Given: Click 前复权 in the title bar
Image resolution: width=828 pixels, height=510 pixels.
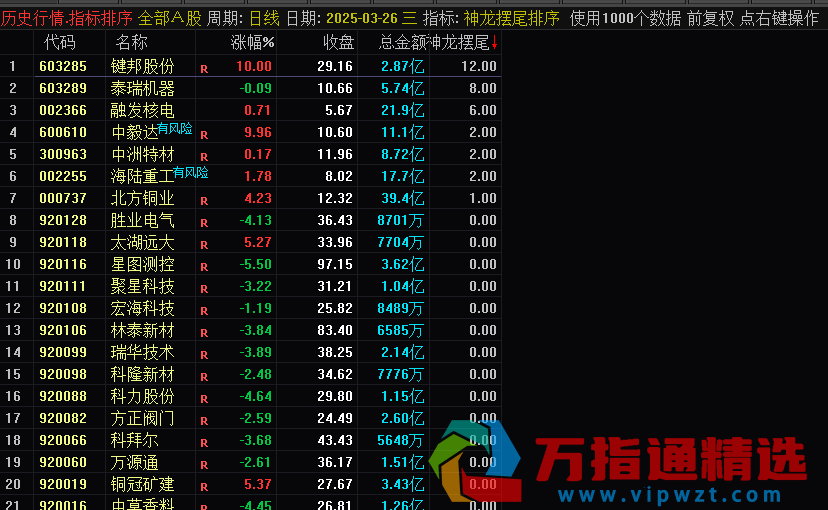Looking at the screenshot, I should (x=711, y=19).
